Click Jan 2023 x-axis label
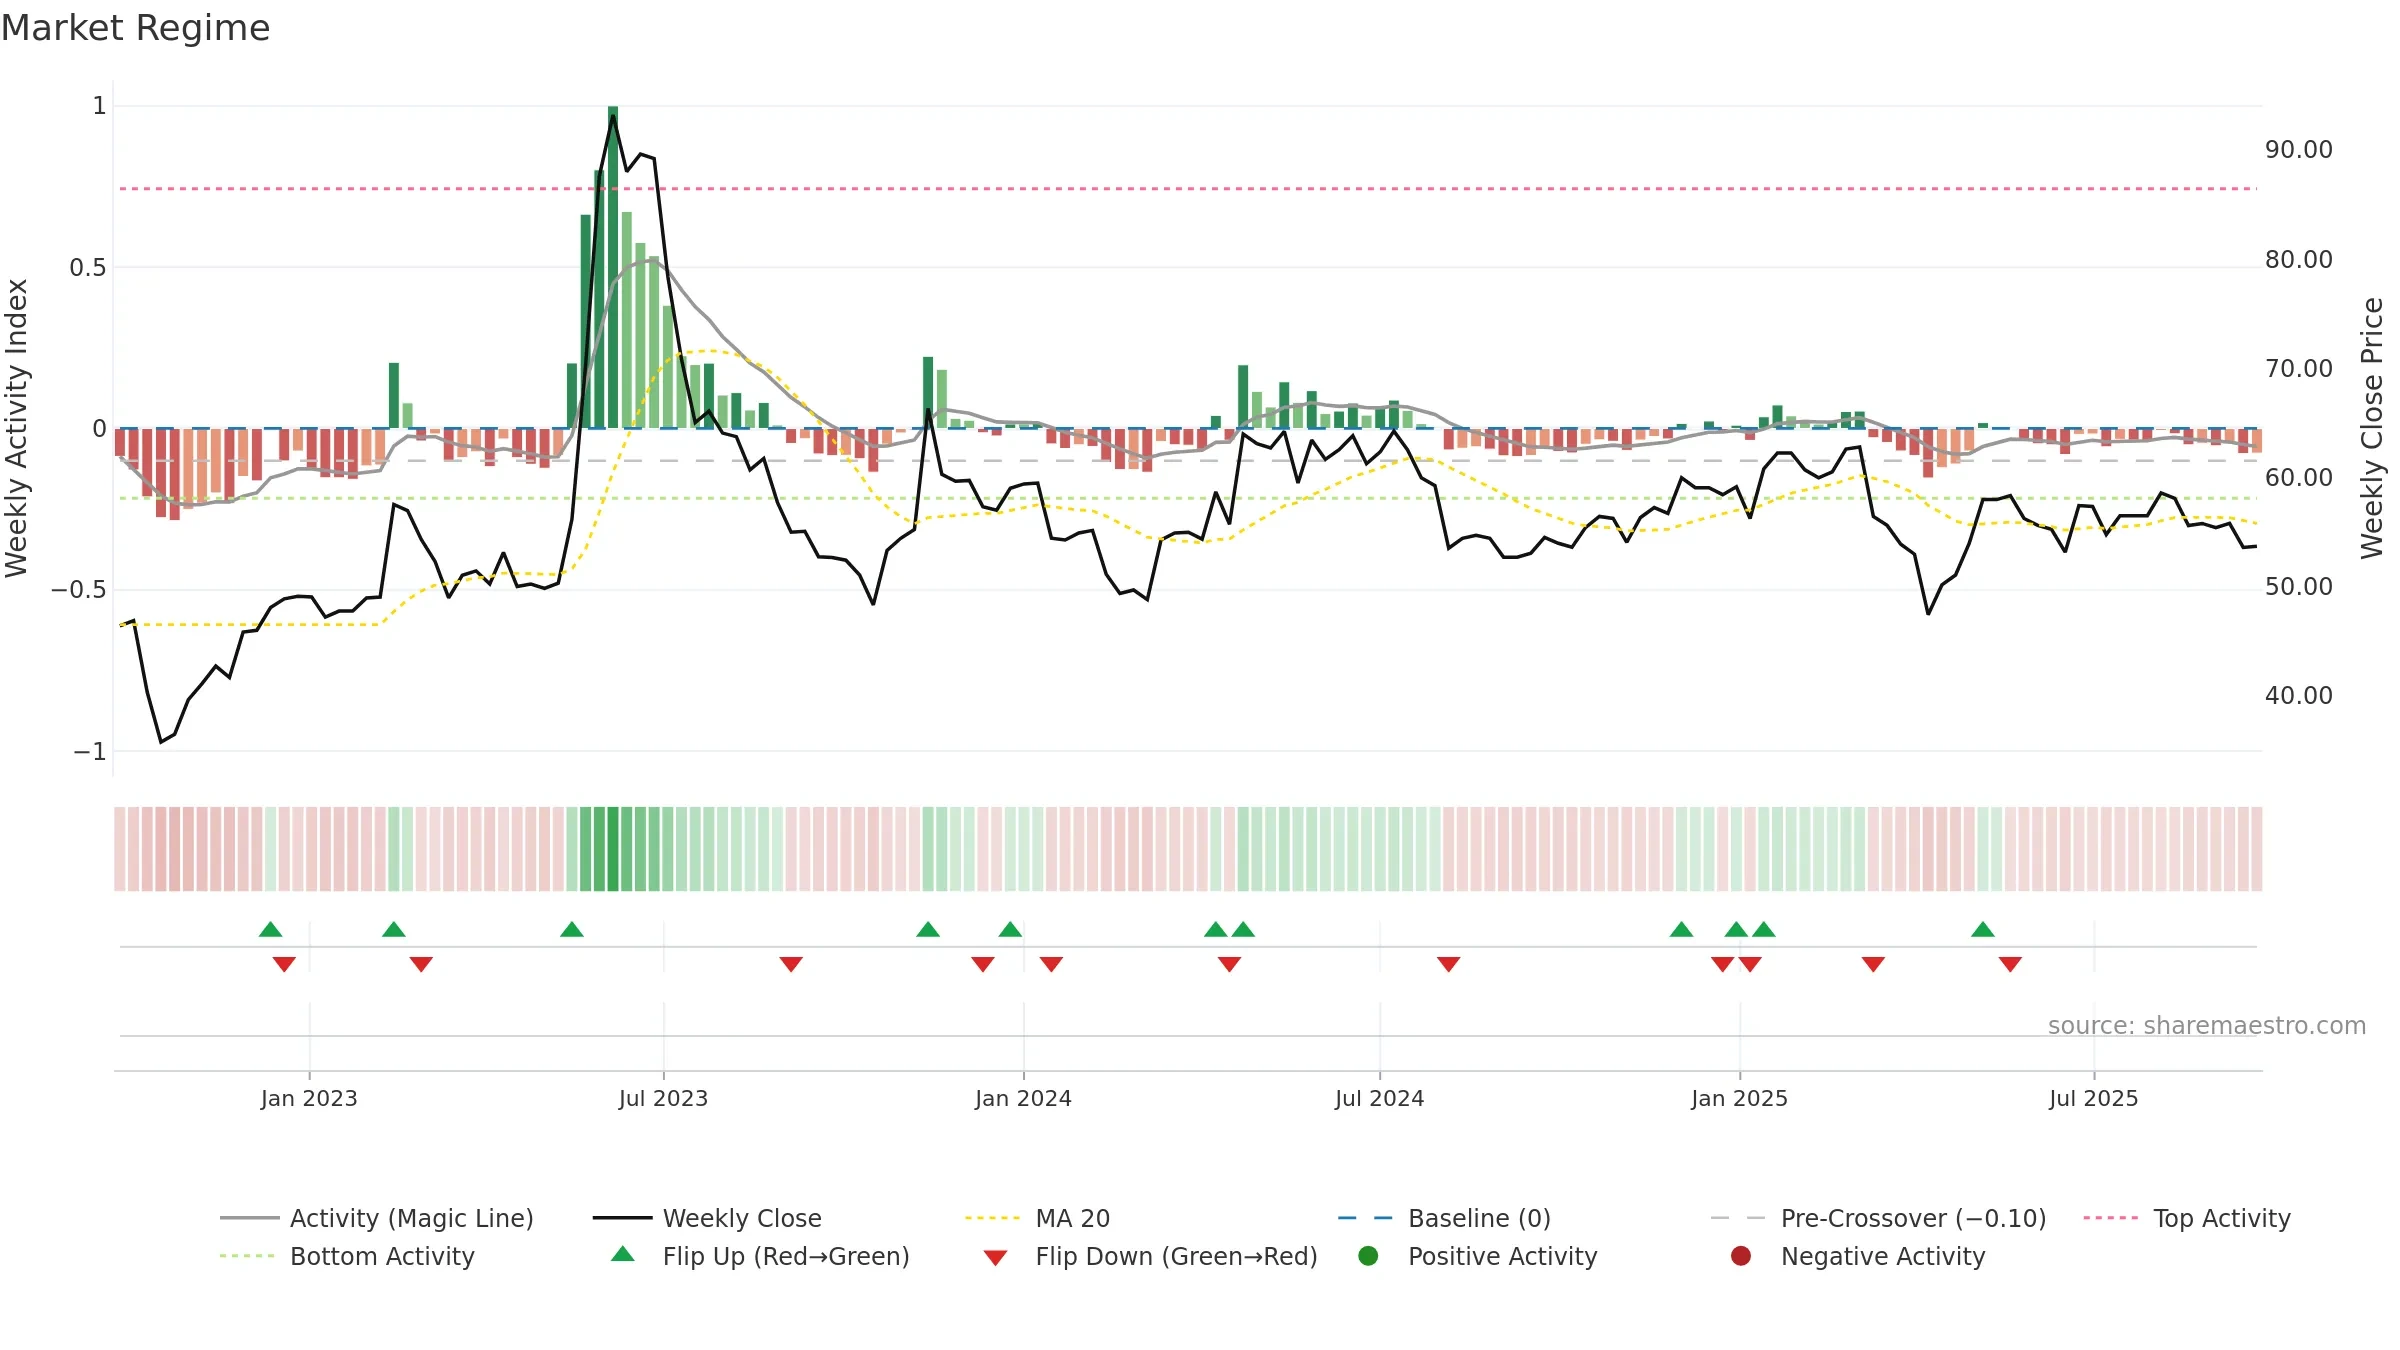The height and width of the screenshot is (1350, 2400). (x=309, y=1098)
